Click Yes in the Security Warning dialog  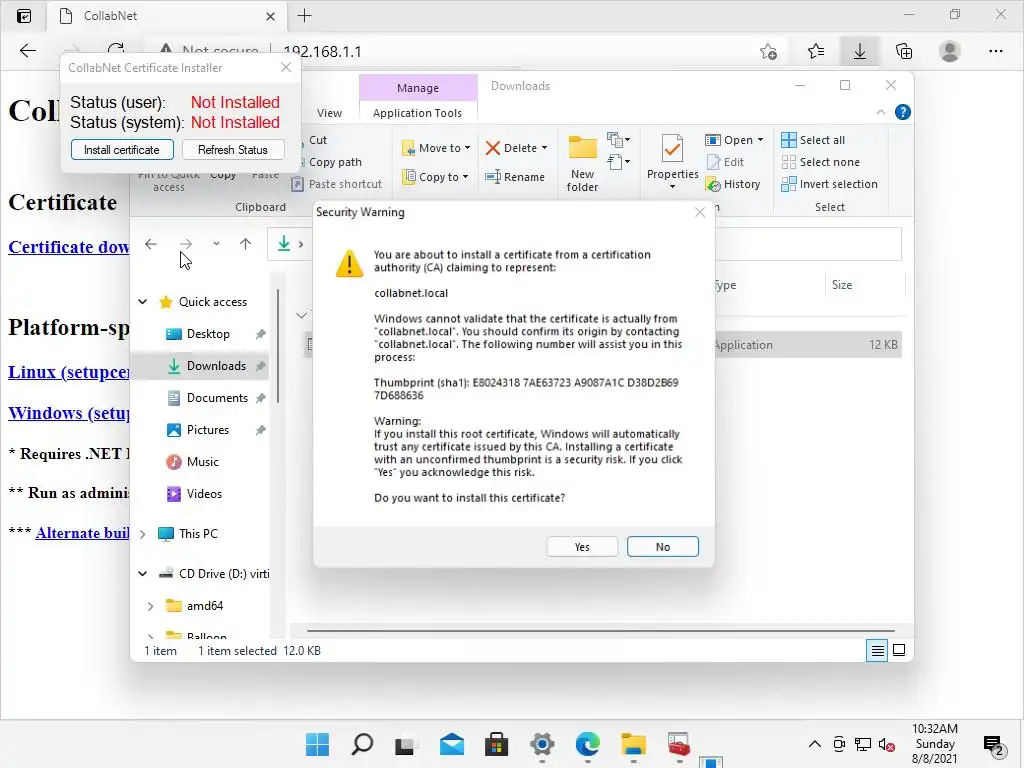pyautogui.click(x=582, y=547)
